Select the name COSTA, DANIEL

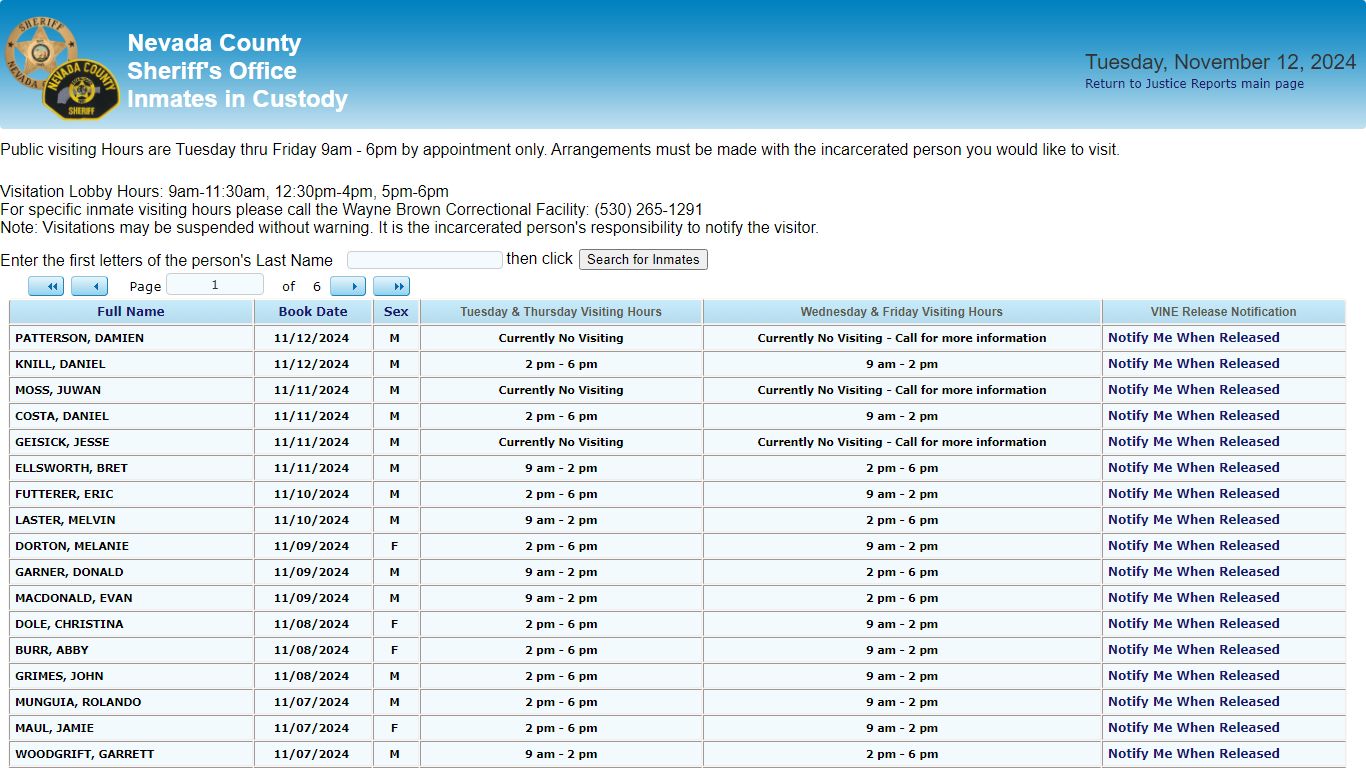pyautogui.click(x=62, y=416)
